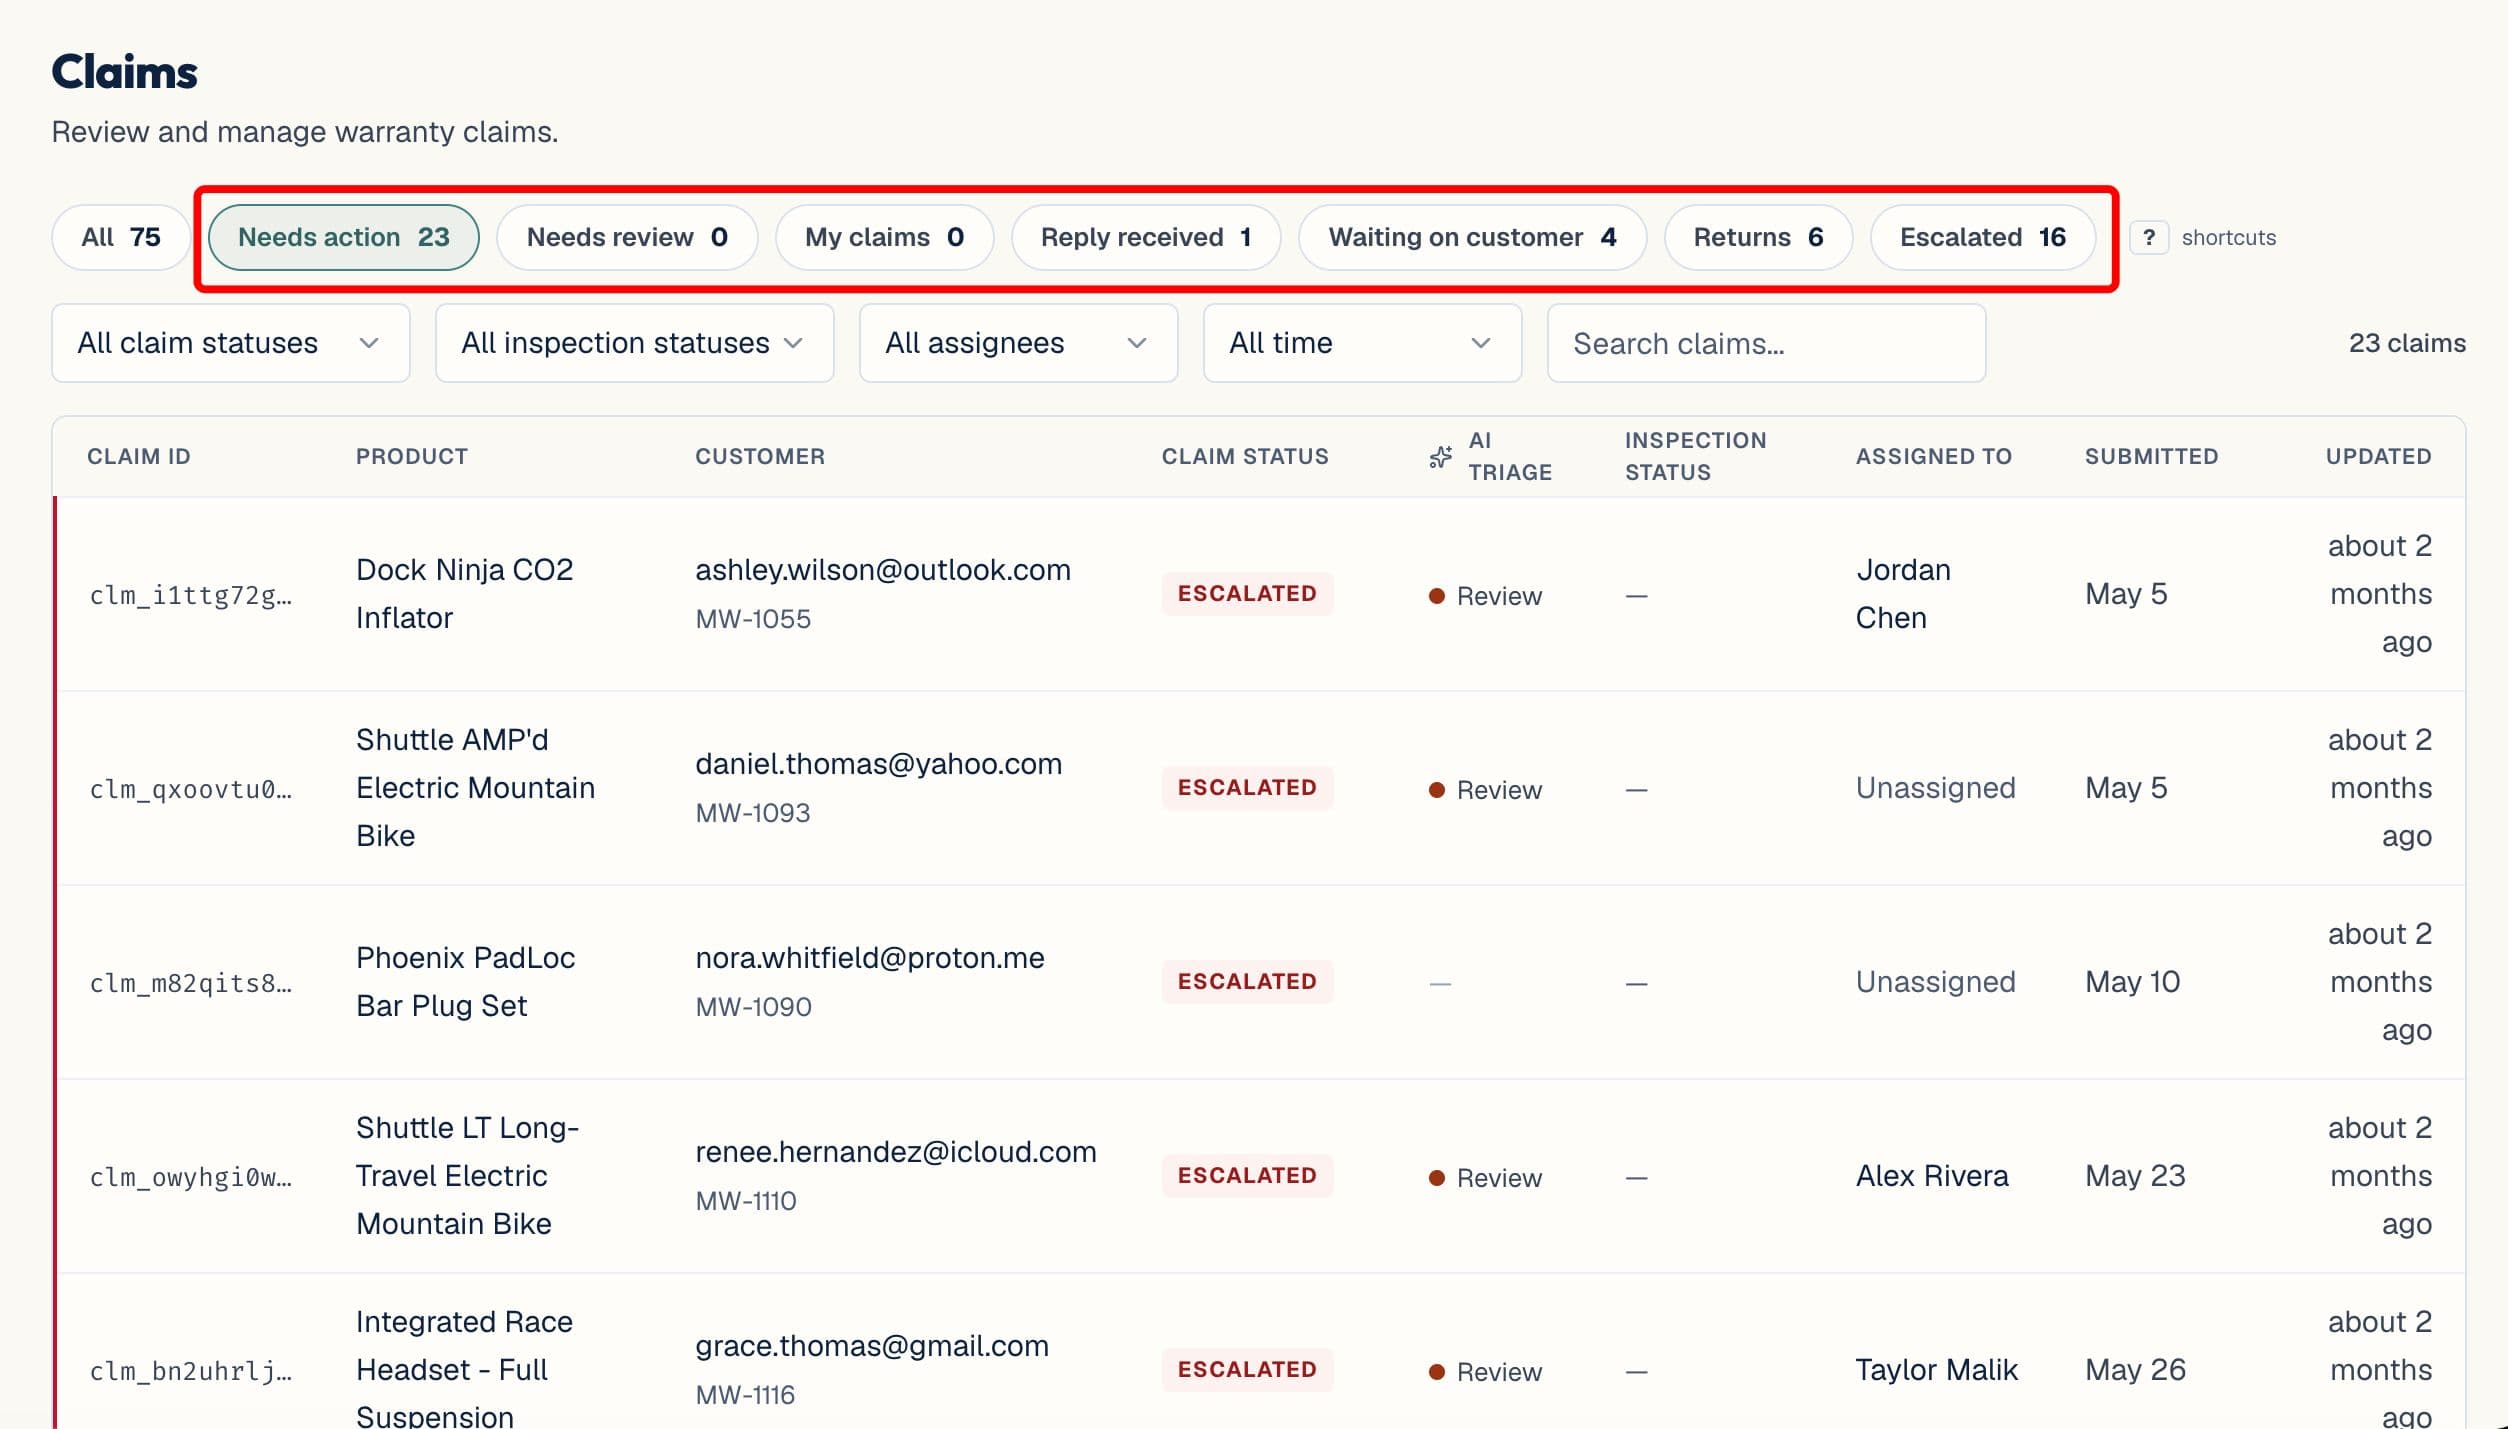
Task: Click Review triage on MW-1093 row
Action: point(1485,790)
